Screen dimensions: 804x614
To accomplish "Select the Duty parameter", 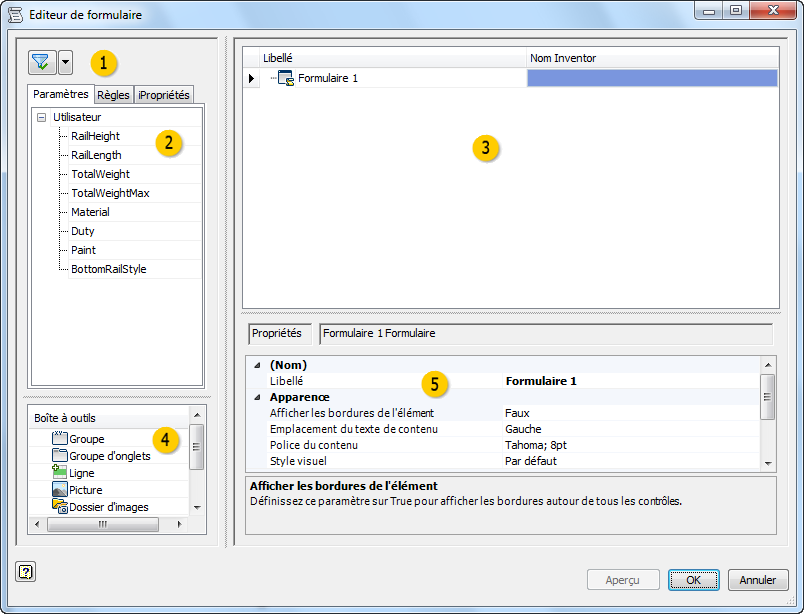I will pos(83,231).
